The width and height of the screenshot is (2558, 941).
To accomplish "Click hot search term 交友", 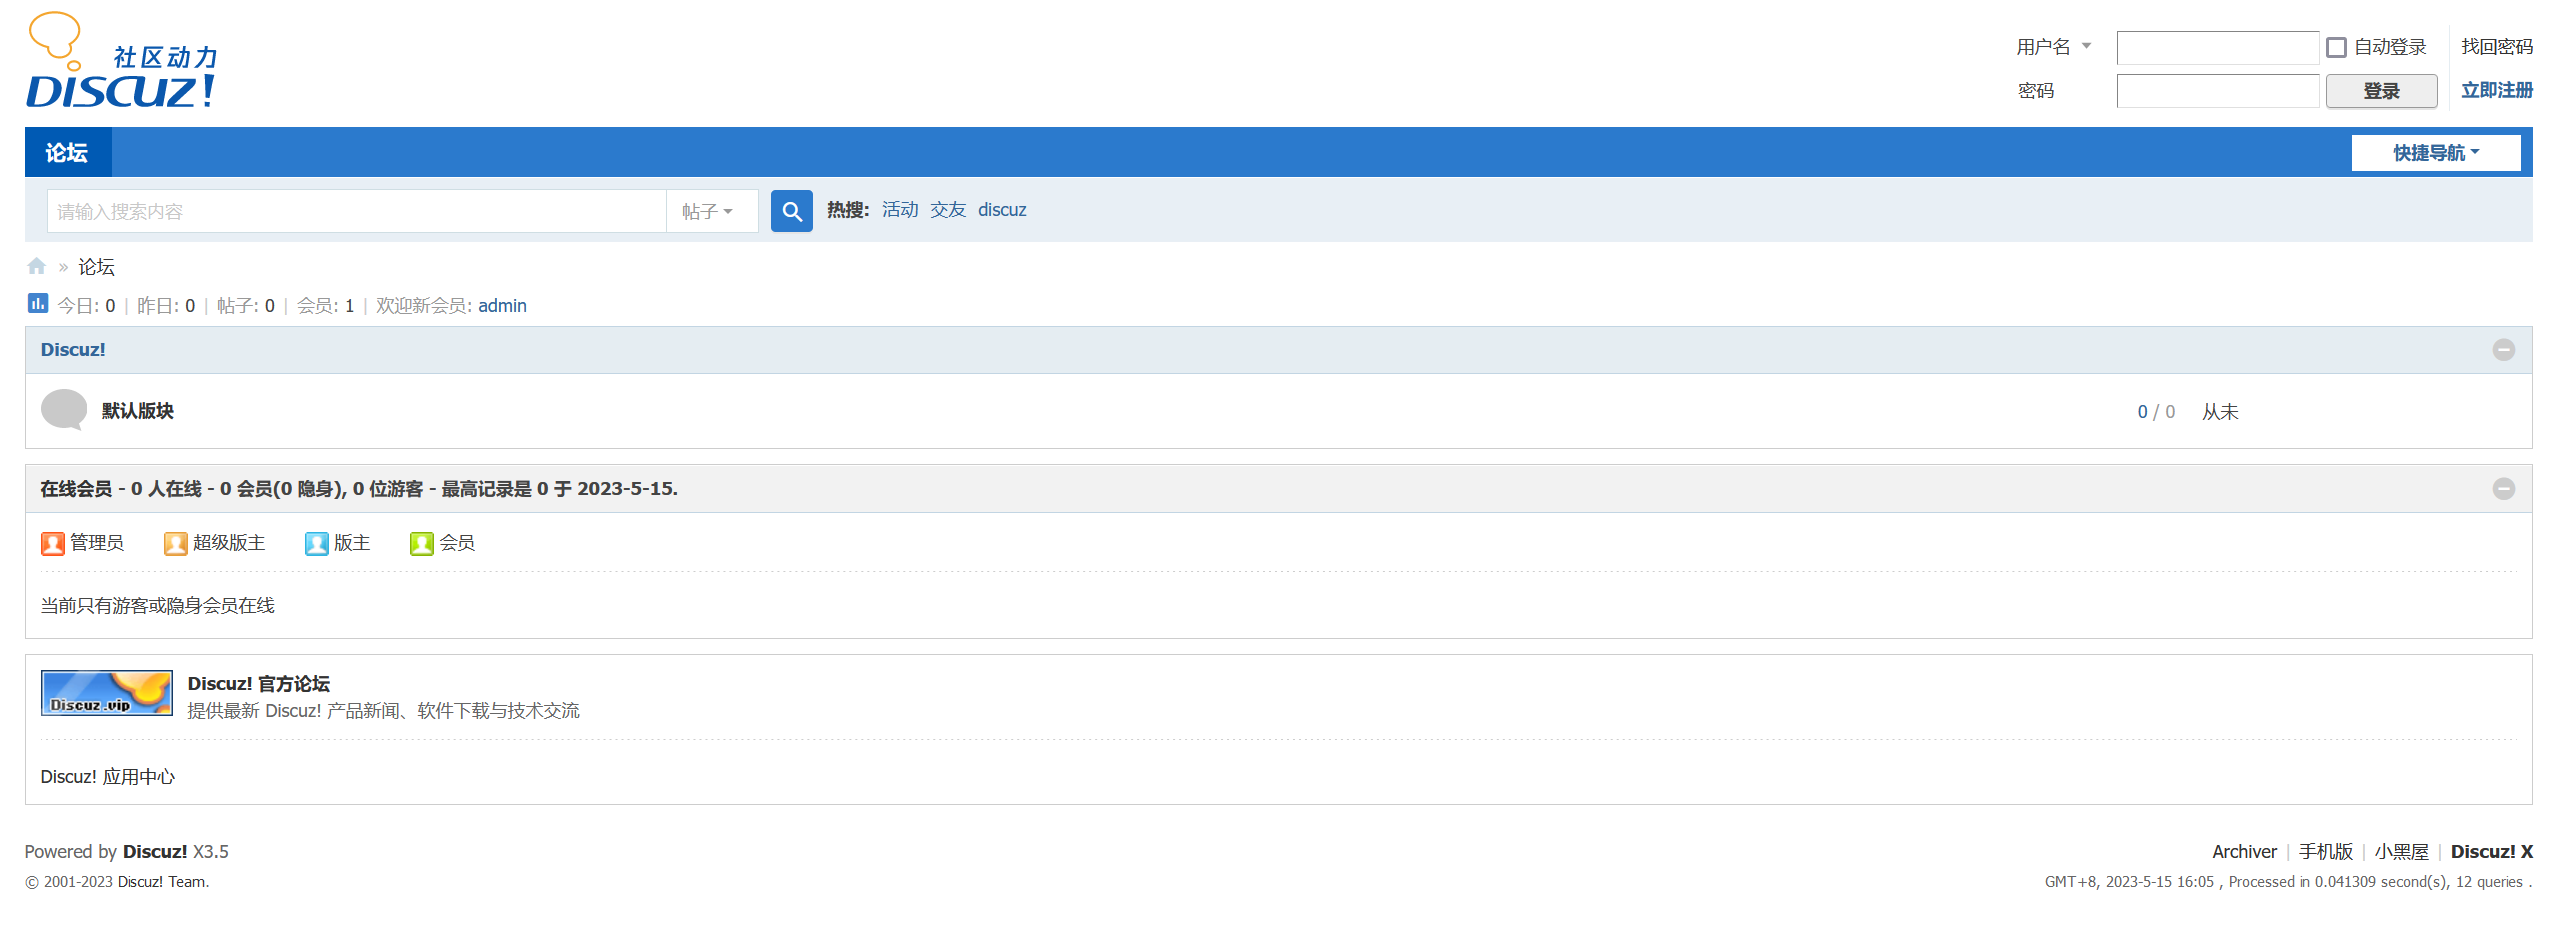I will tap(948, 210).
